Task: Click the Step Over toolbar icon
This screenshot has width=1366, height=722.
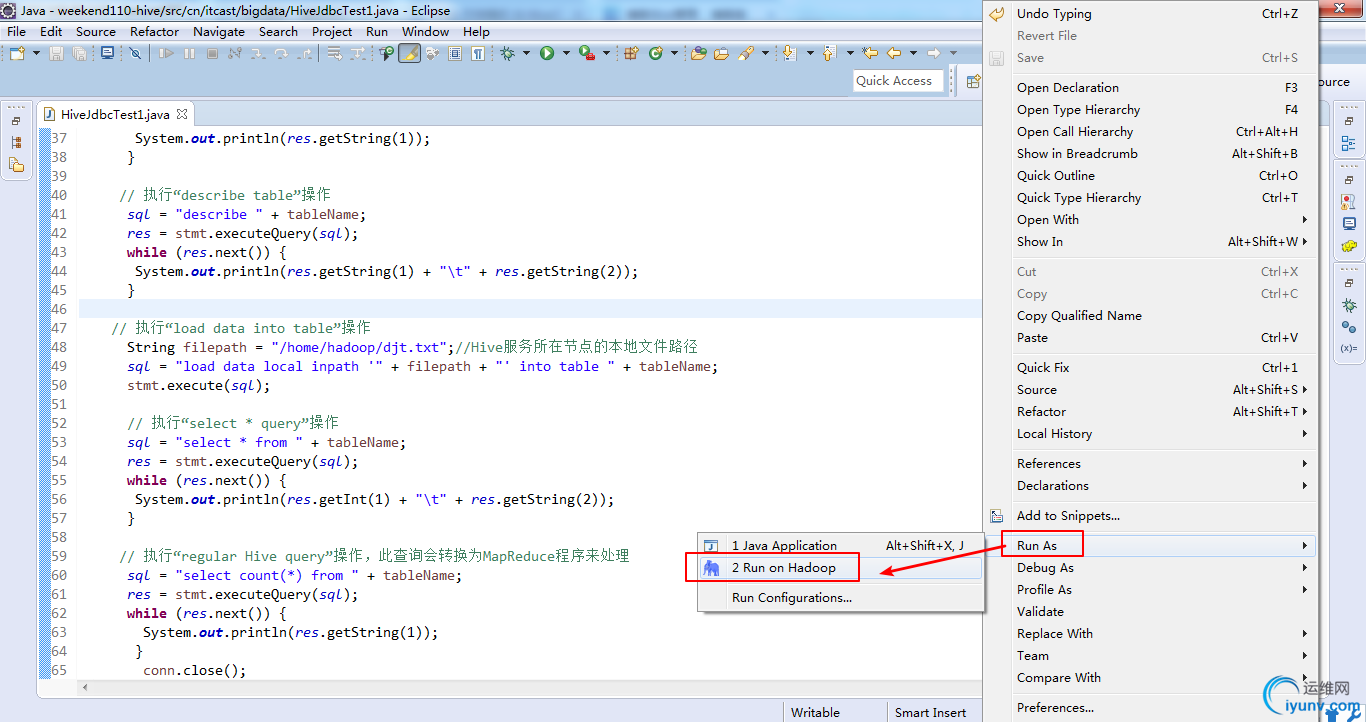Action: 281,53
